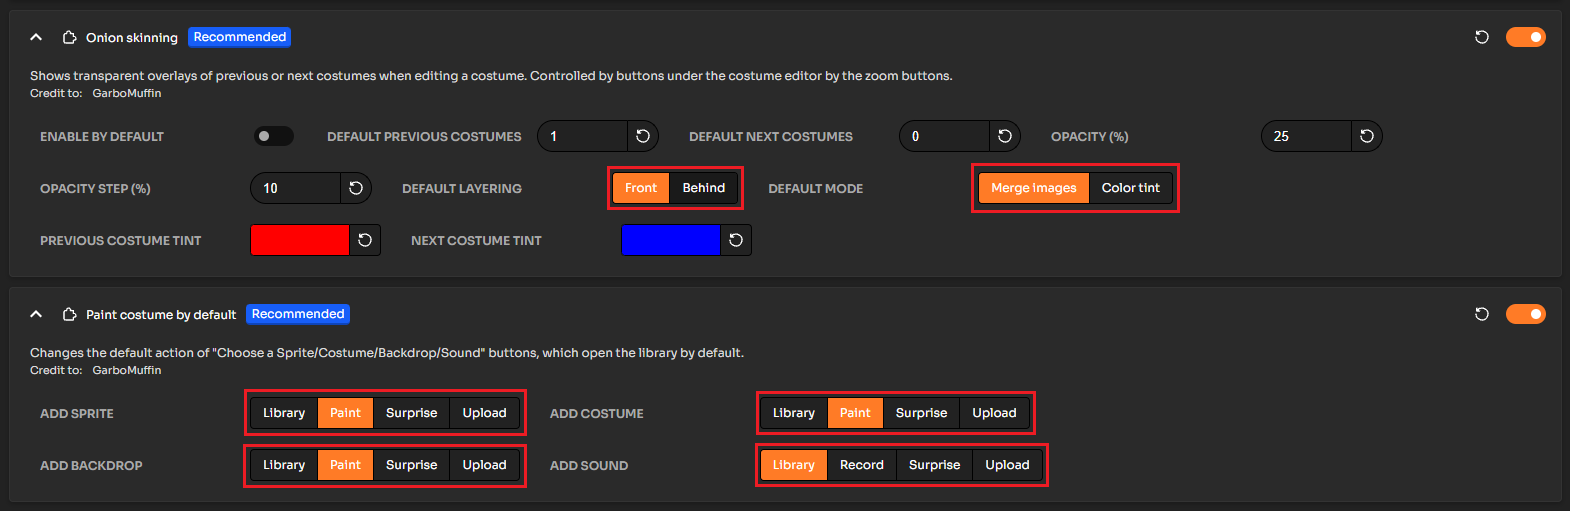Click the Onion skinning Recommended badge
Image resolution: width=1570 pixels, height=511 pixels.
click(240, 37)
